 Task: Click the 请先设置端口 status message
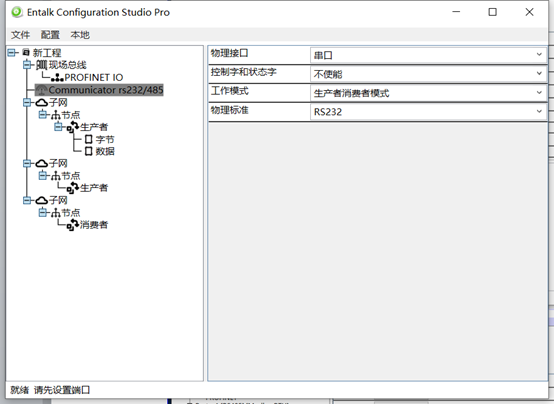[62, 390]
